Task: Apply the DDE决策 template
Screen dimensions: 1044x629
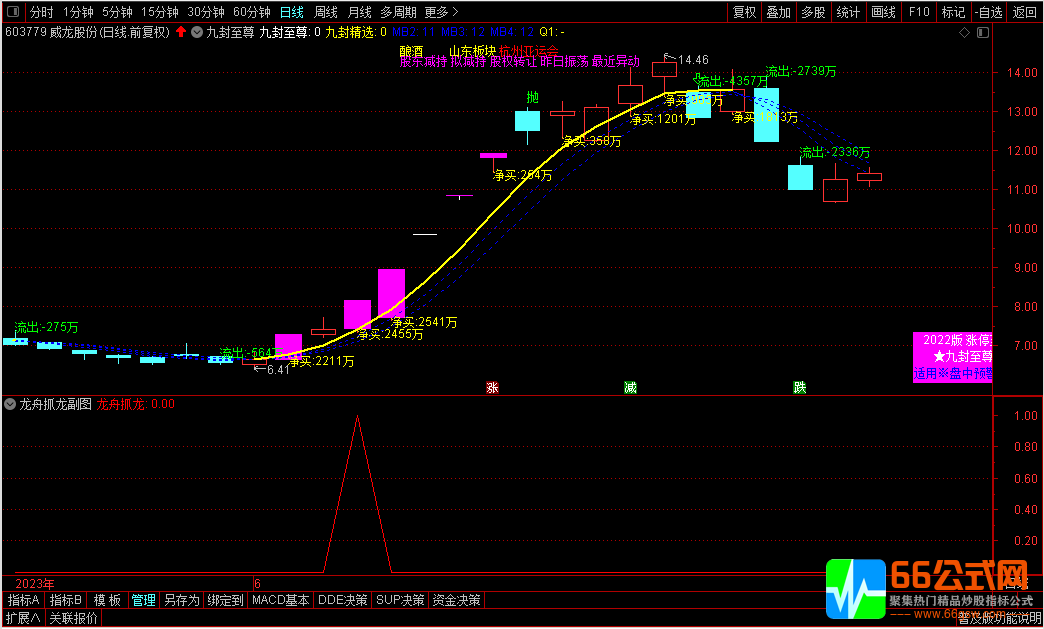Action: tap(342, 600)
